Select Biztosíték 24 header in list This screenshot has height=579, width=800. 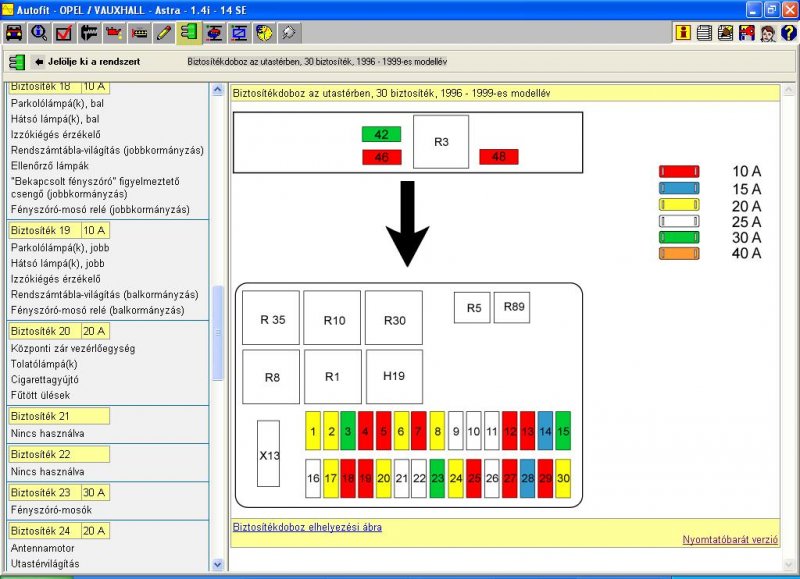click(59, 531)
